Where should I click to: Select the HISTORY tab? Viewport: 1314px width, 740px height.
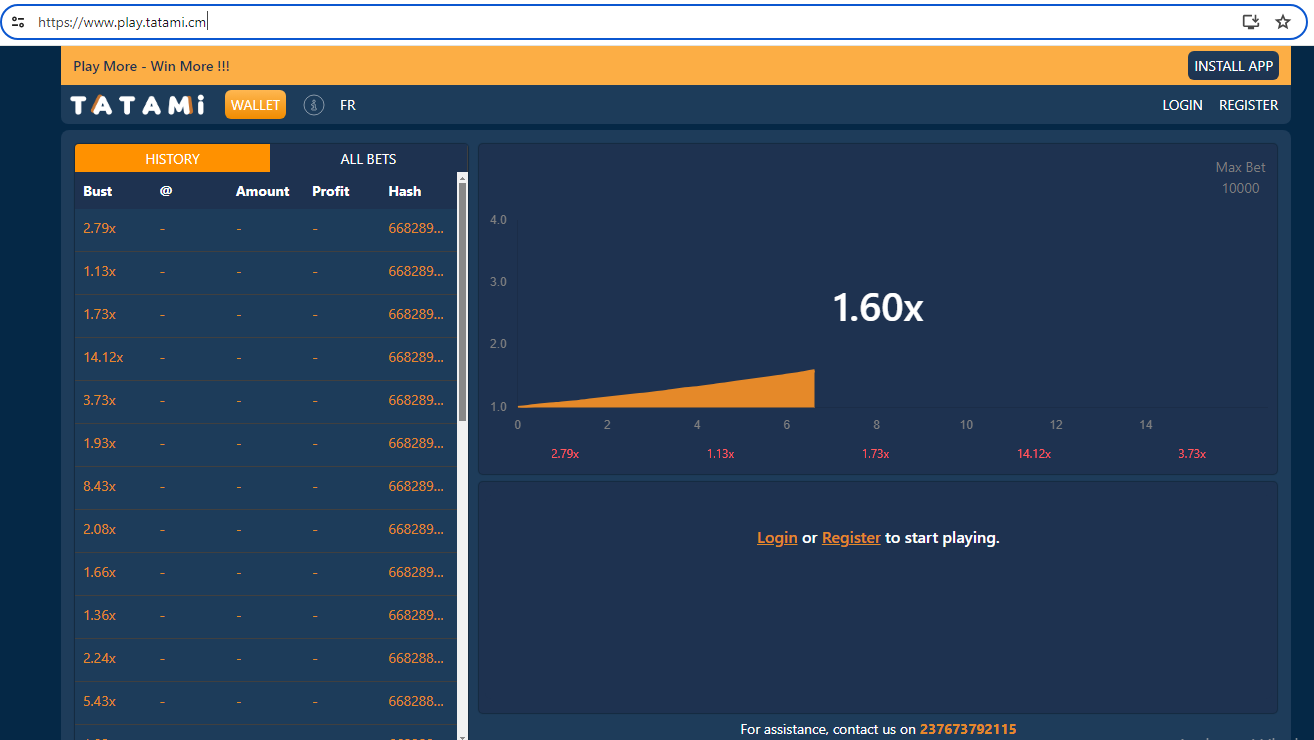tap(172, 159)
